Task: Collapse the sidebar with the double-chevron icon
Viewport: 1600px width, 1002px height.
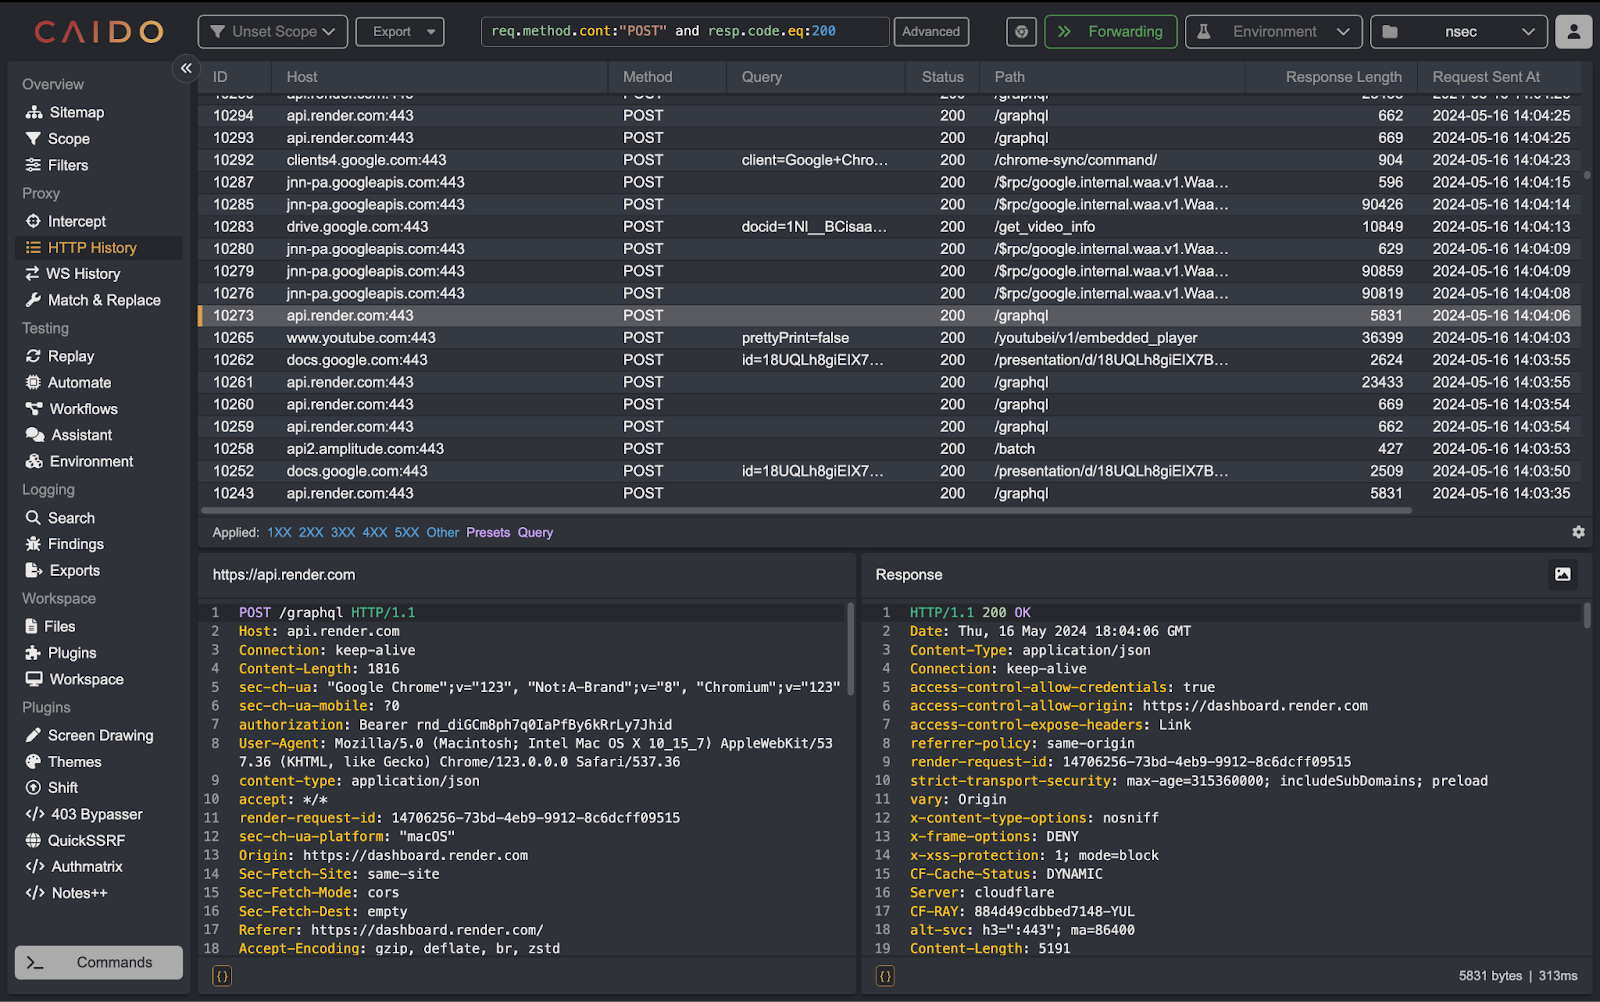Action: tap(186, 68)
